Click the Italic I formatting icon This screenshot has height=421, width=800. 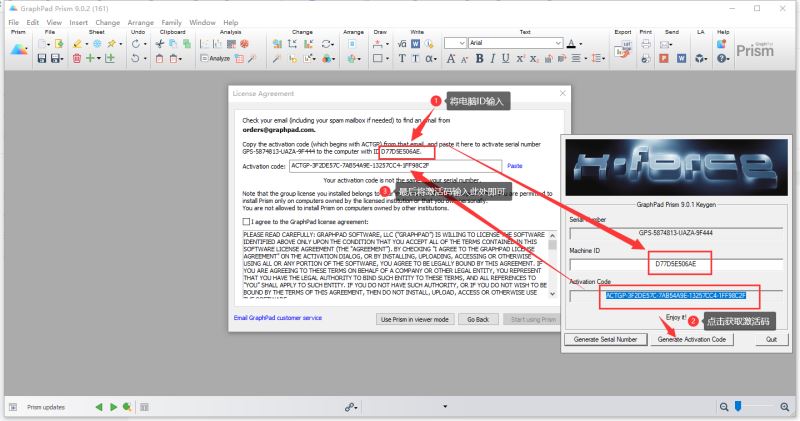[x=492, y=59]
